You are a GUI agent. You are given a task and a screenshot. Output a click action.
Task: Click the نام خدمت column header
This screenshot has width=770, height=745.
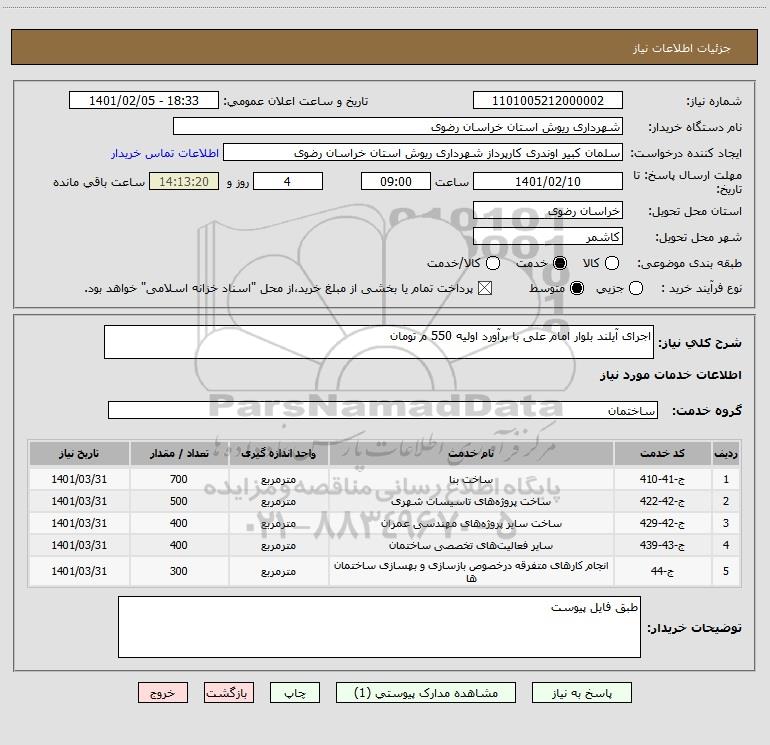(471, 453)
